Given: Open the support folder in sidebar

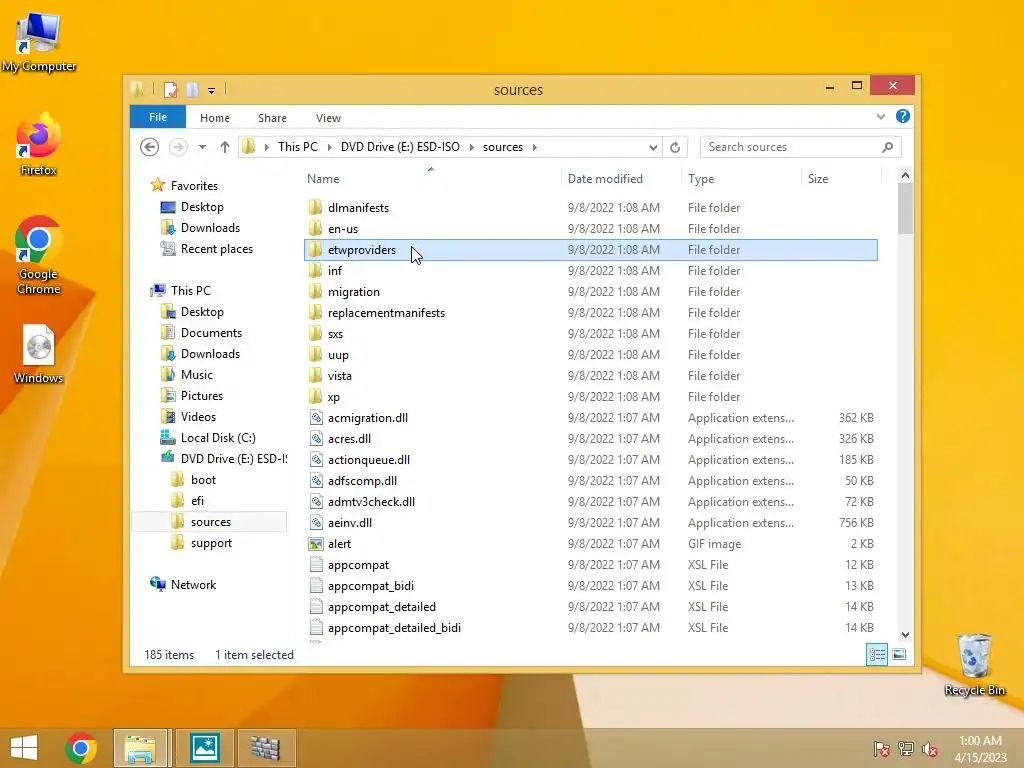Looking at the screenshot, I should click(211, 543).
